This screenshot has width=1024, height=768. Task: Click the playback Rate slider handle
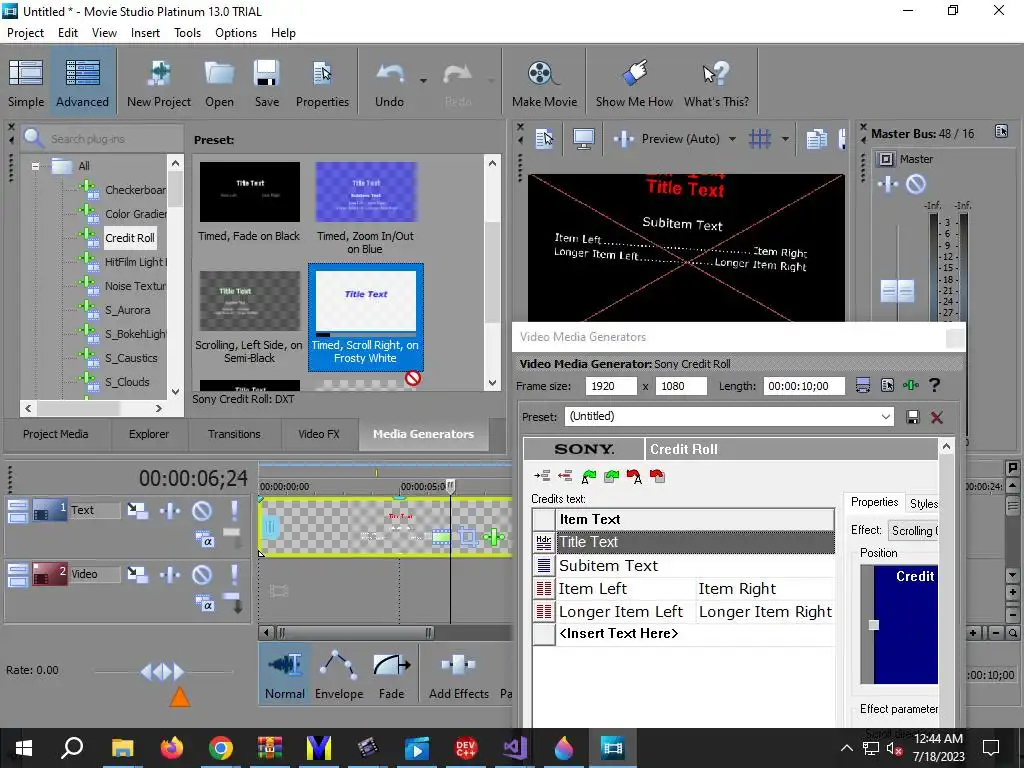coord(163,671)
